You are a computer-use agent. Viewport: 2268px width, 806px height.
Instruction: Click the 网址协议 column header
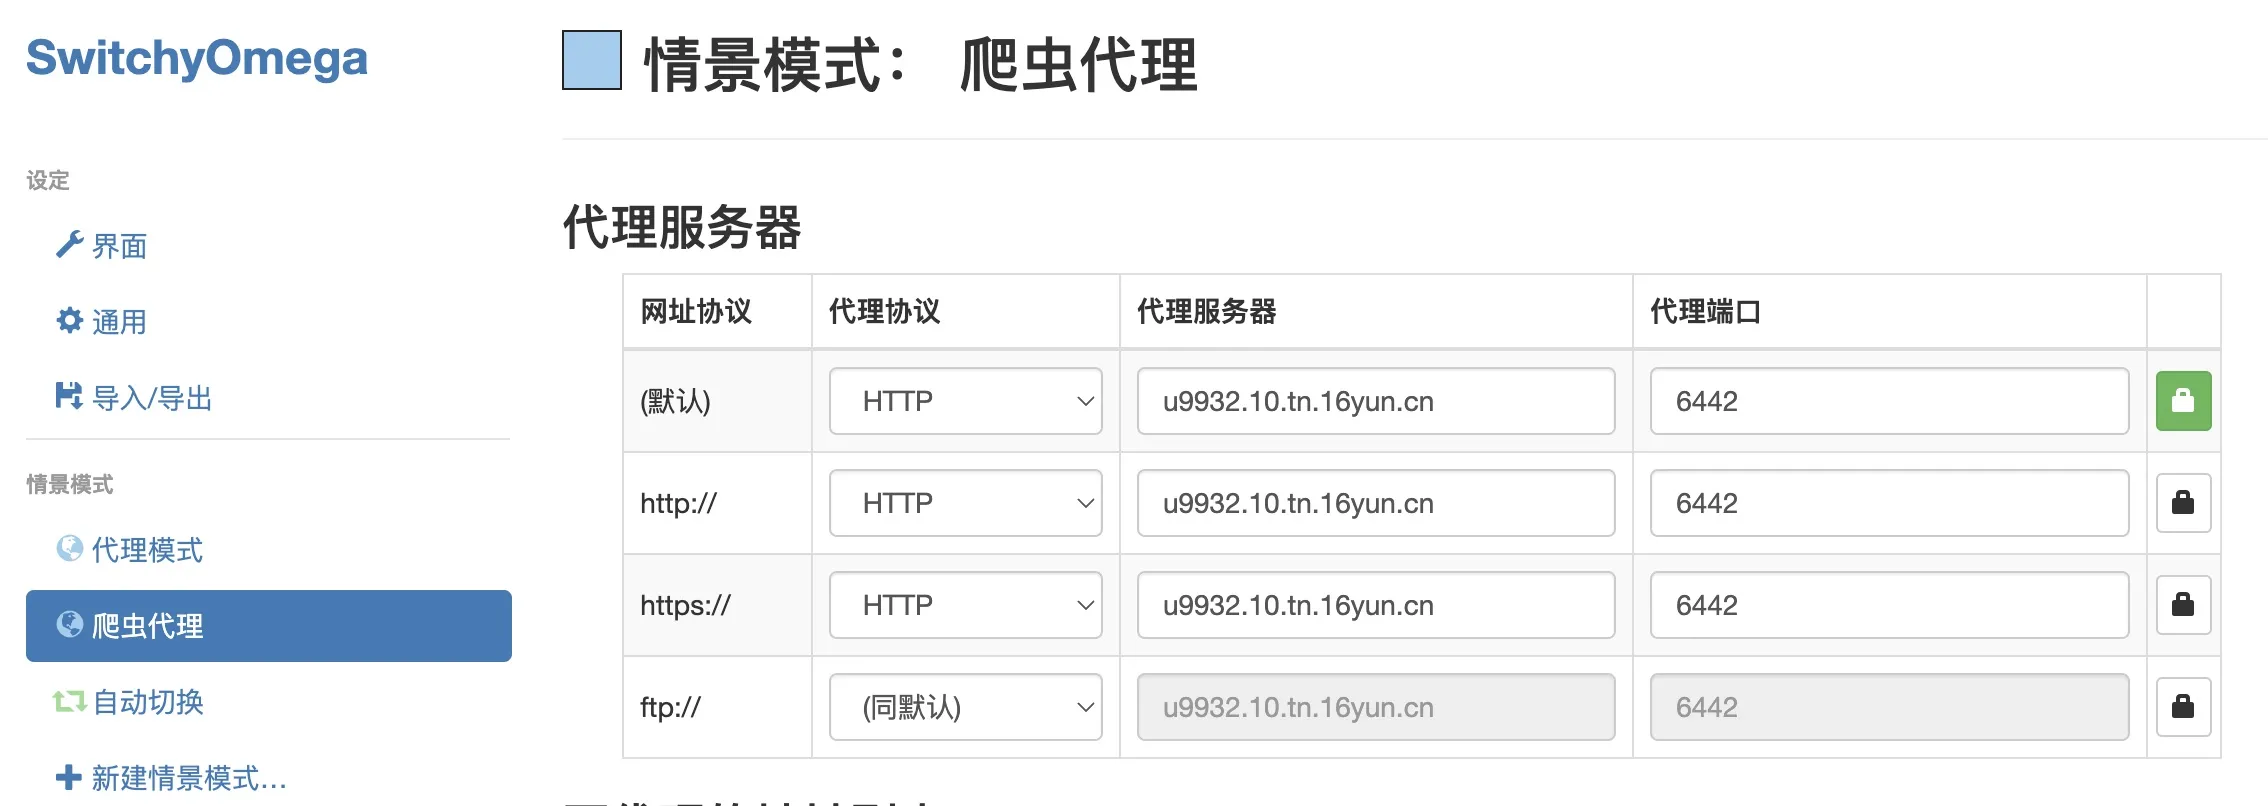696,311
